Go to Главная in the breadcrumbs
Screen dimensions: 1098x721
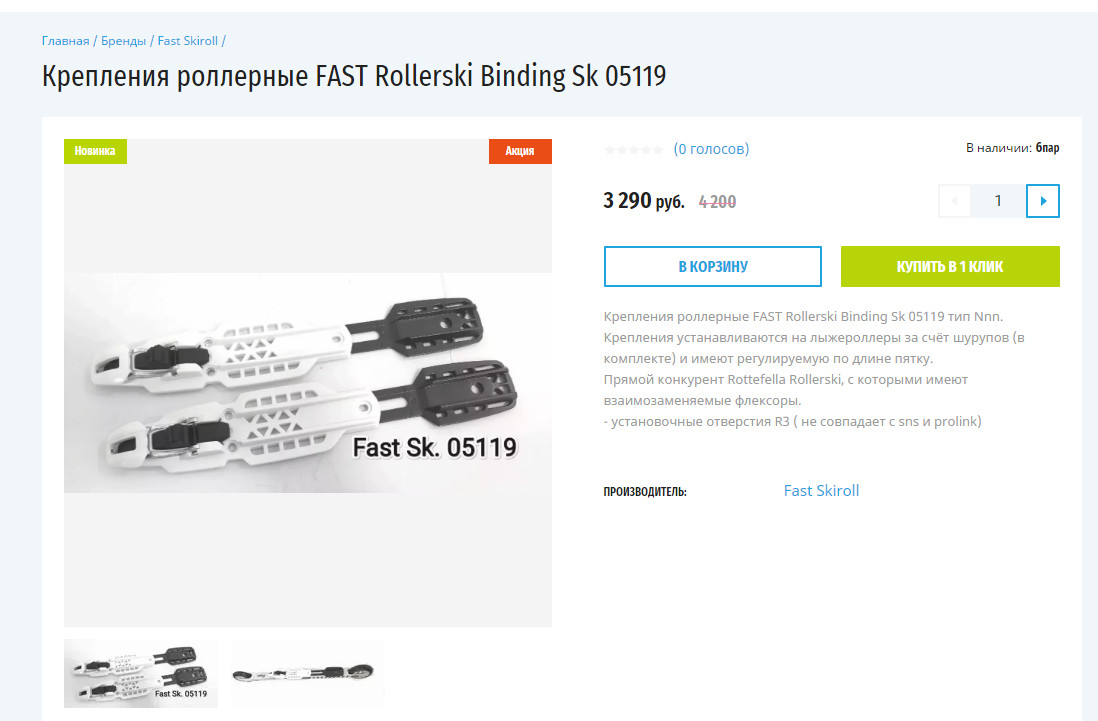coord(66,41)
